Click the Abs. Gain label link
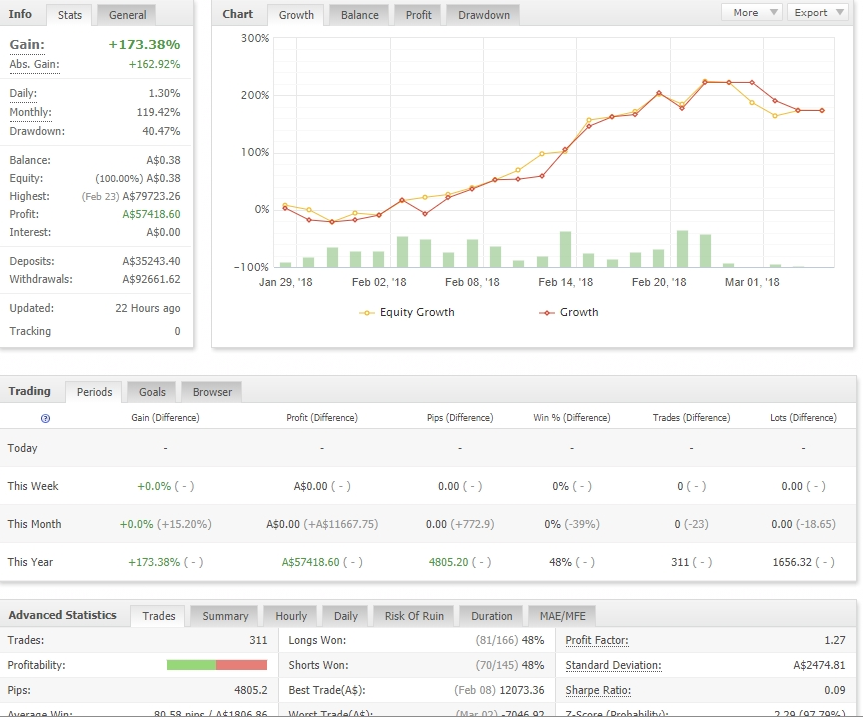 34,64
